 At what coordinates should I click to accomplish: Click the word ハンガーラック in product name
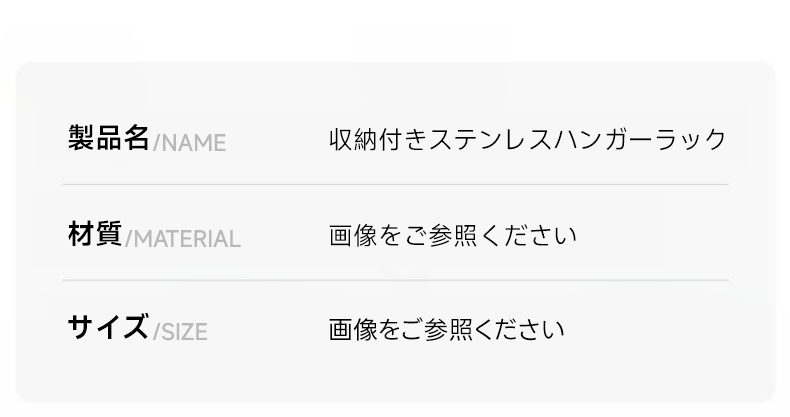tap(640, 139)
